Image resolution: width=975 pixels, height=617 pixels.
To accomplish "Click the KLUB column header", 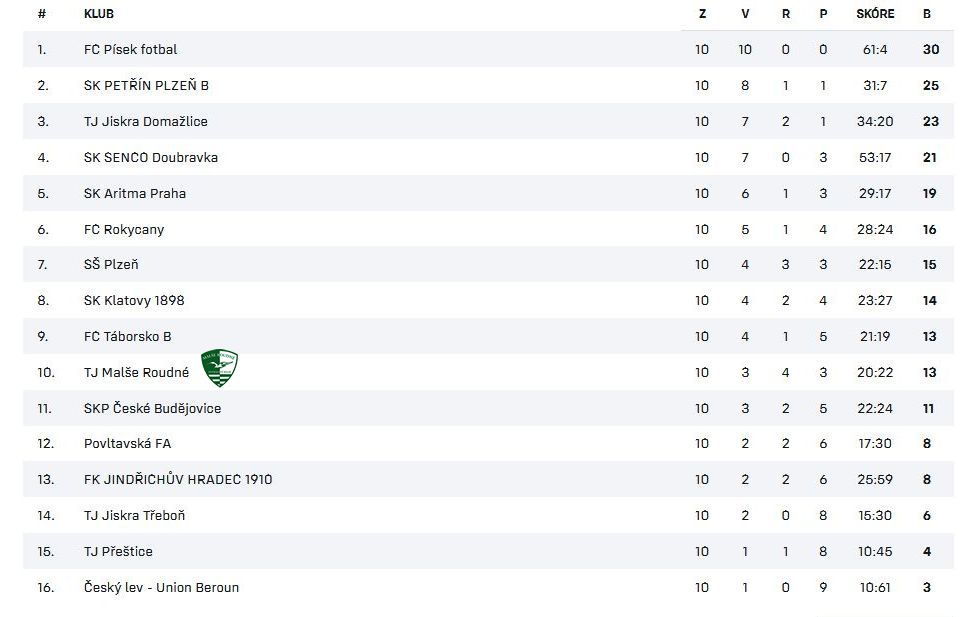I will coord(98,14).
